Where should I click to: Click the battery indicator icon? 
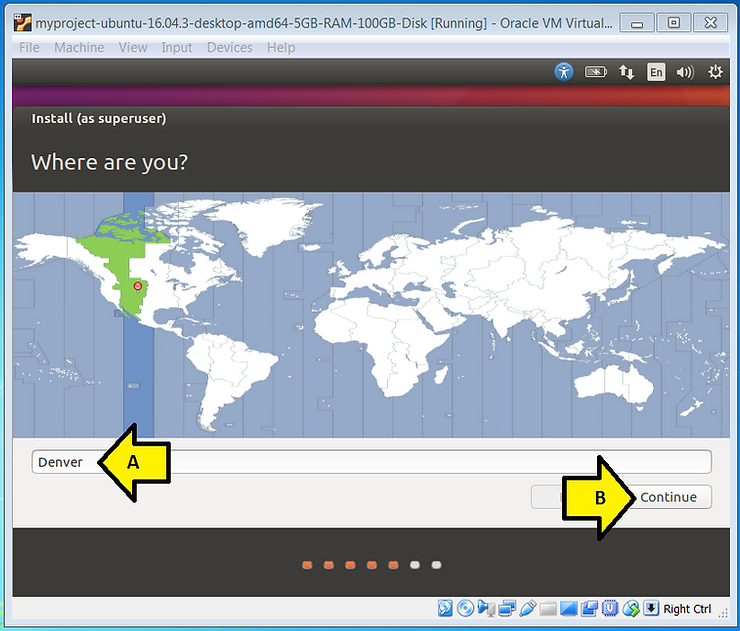595,72
